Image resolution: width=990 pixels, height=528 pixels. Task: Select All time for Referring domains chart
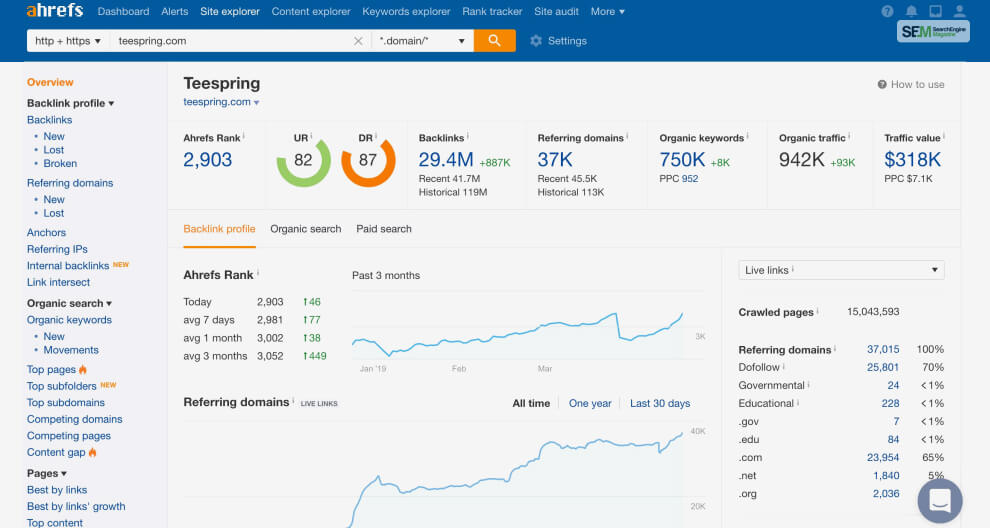[x=531, y=403]
